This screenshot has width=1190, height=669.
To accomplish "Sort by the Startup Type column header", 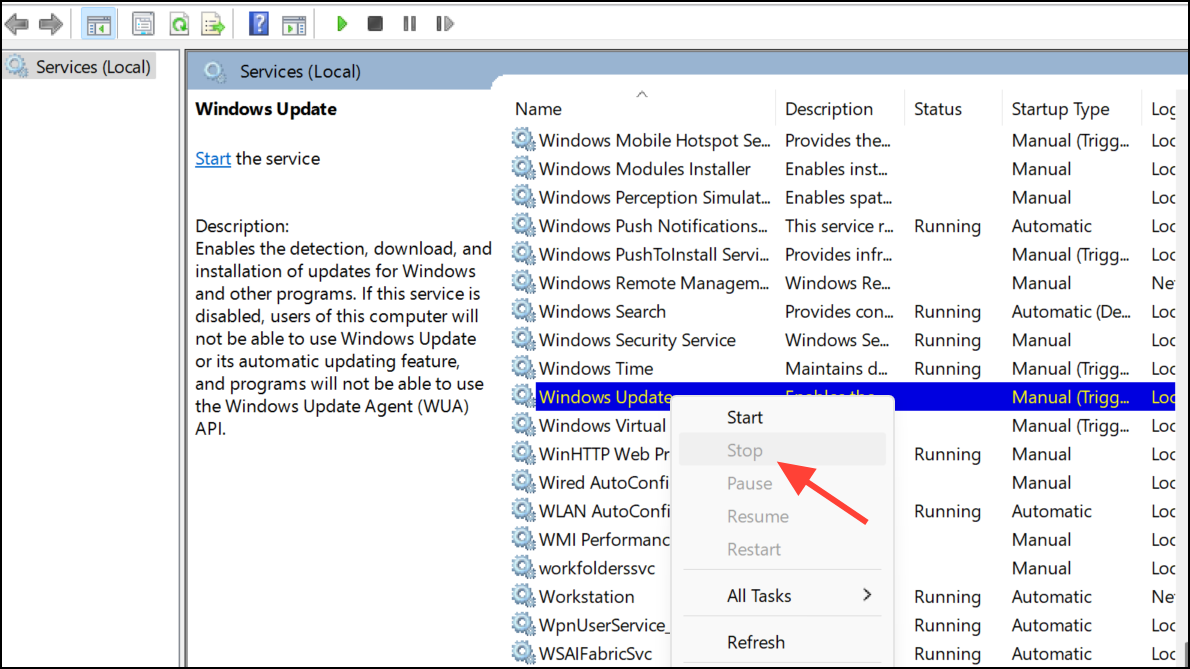I will point(1060,108).
